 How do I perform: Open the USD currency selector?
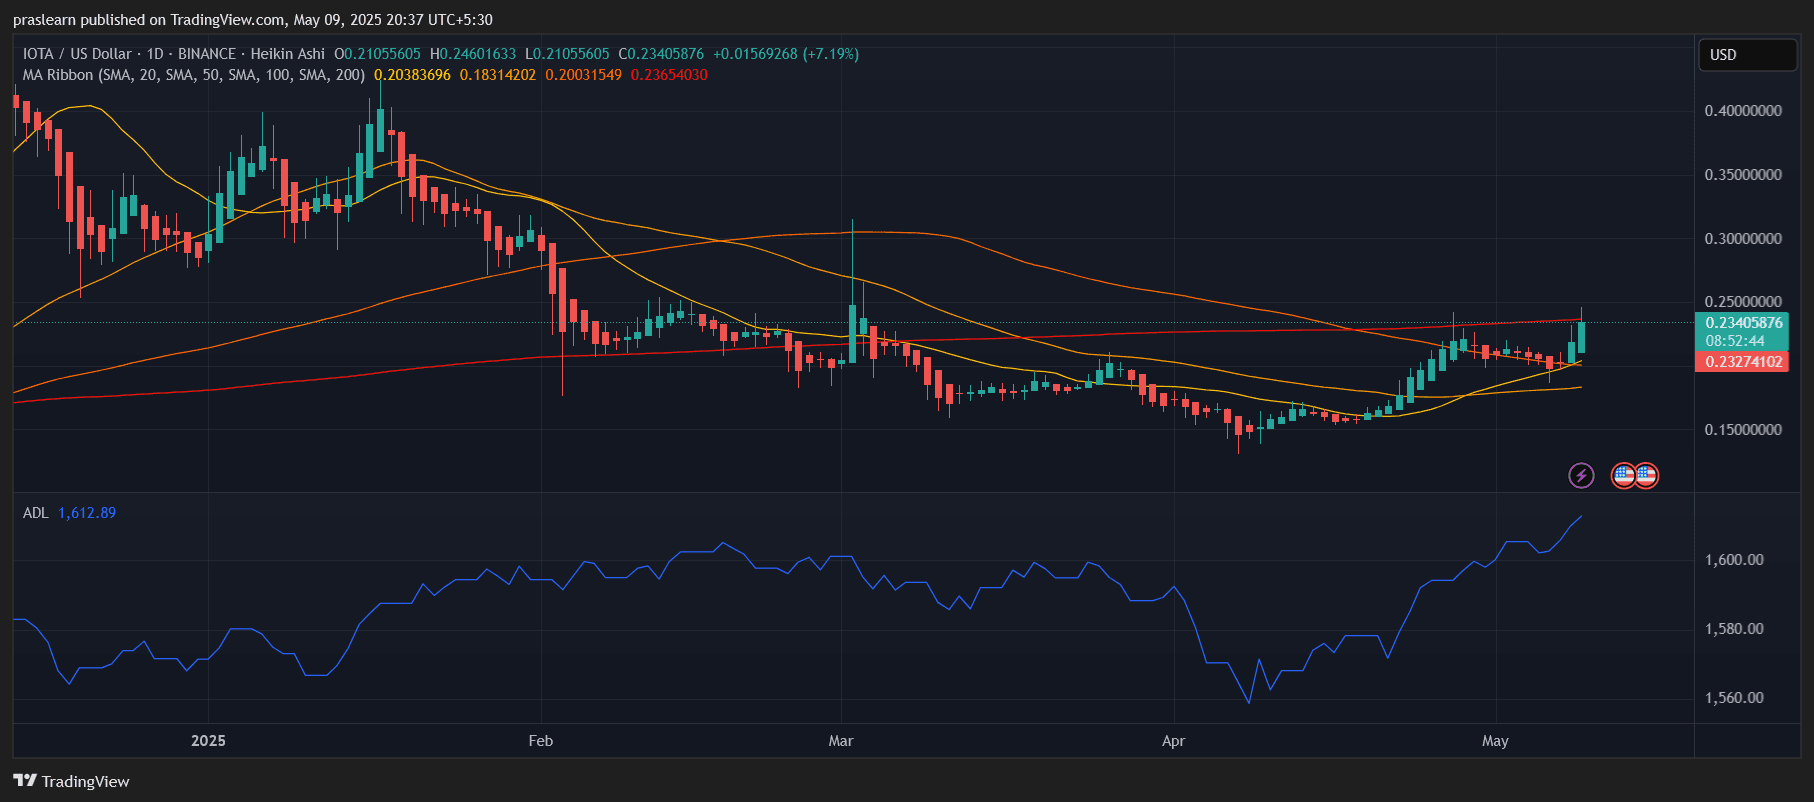point(1746,55)
